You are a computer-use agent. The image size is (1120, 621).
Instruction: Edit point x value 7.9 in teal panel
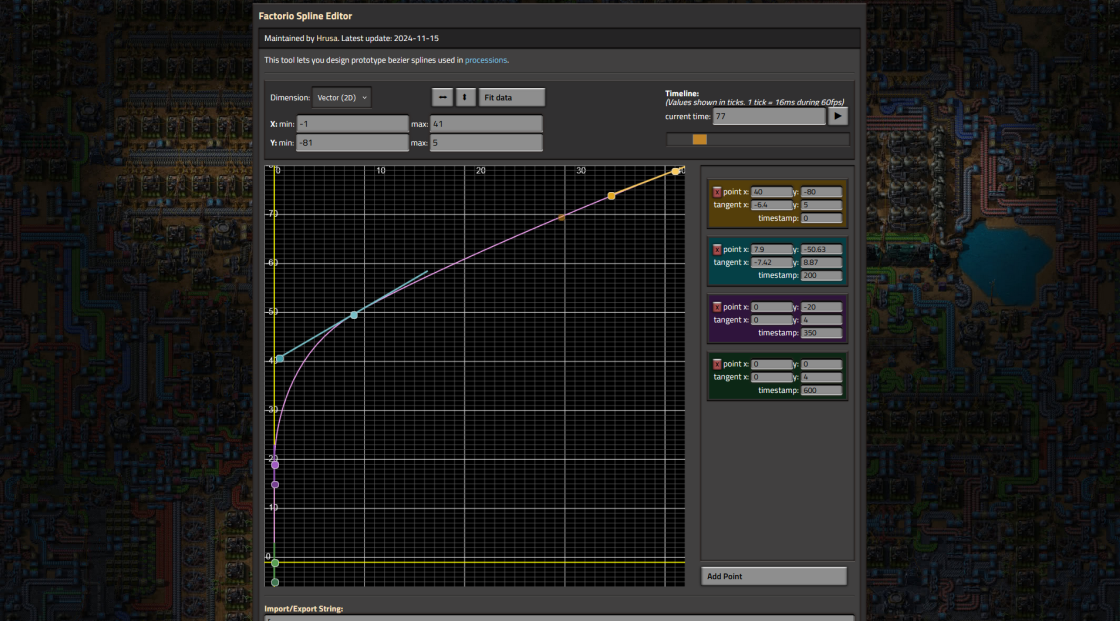click(x=771, y=249)
